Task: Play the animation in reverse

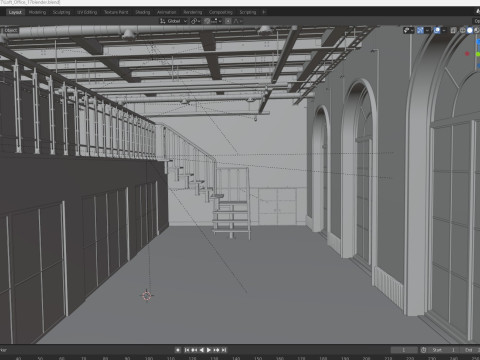Action: [x=201, y=350]
